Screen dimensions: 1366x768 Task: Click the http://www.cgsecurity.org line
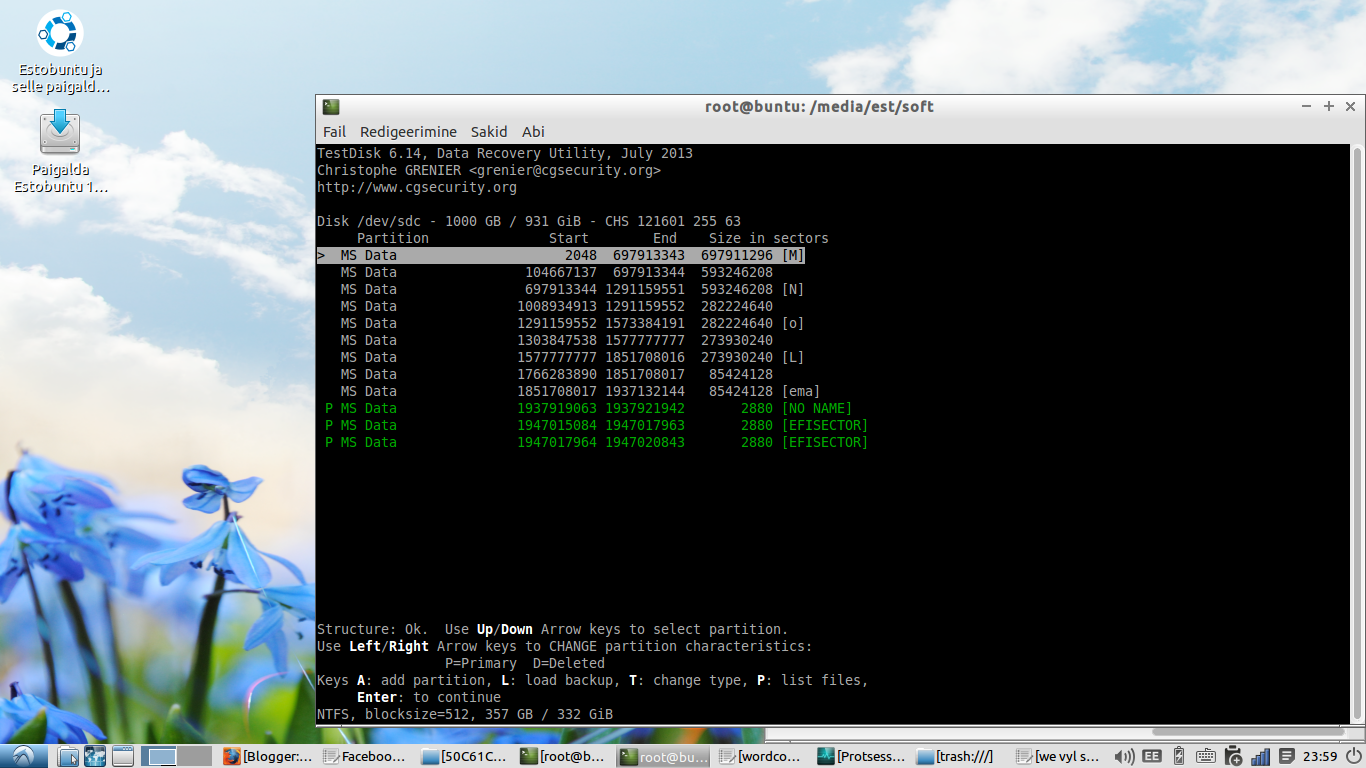tap(417, 188)
